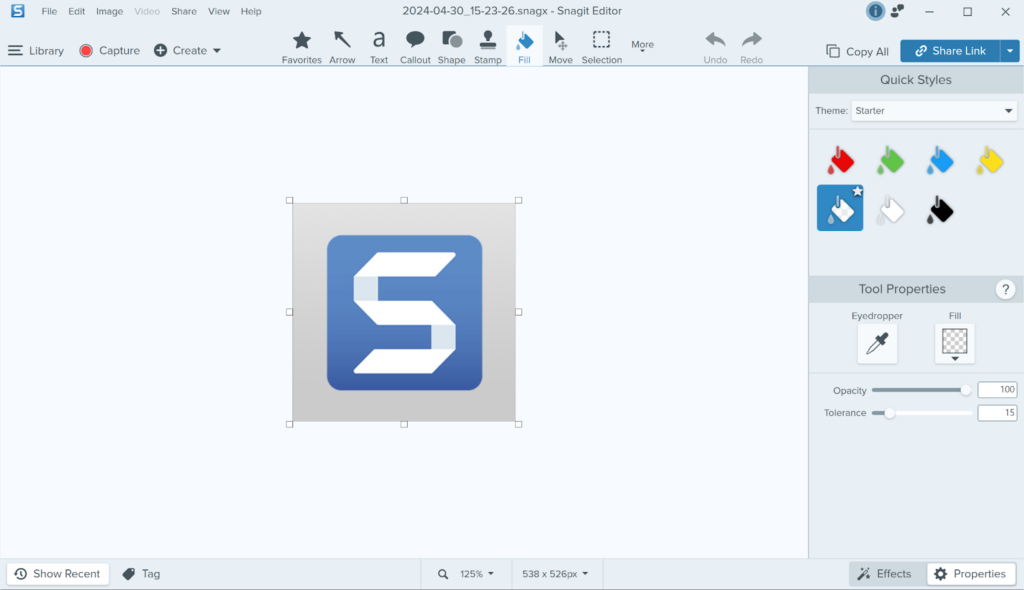Select the Selection tool
The width and height of the screenshot is (1024, 590).
[601, 45]
